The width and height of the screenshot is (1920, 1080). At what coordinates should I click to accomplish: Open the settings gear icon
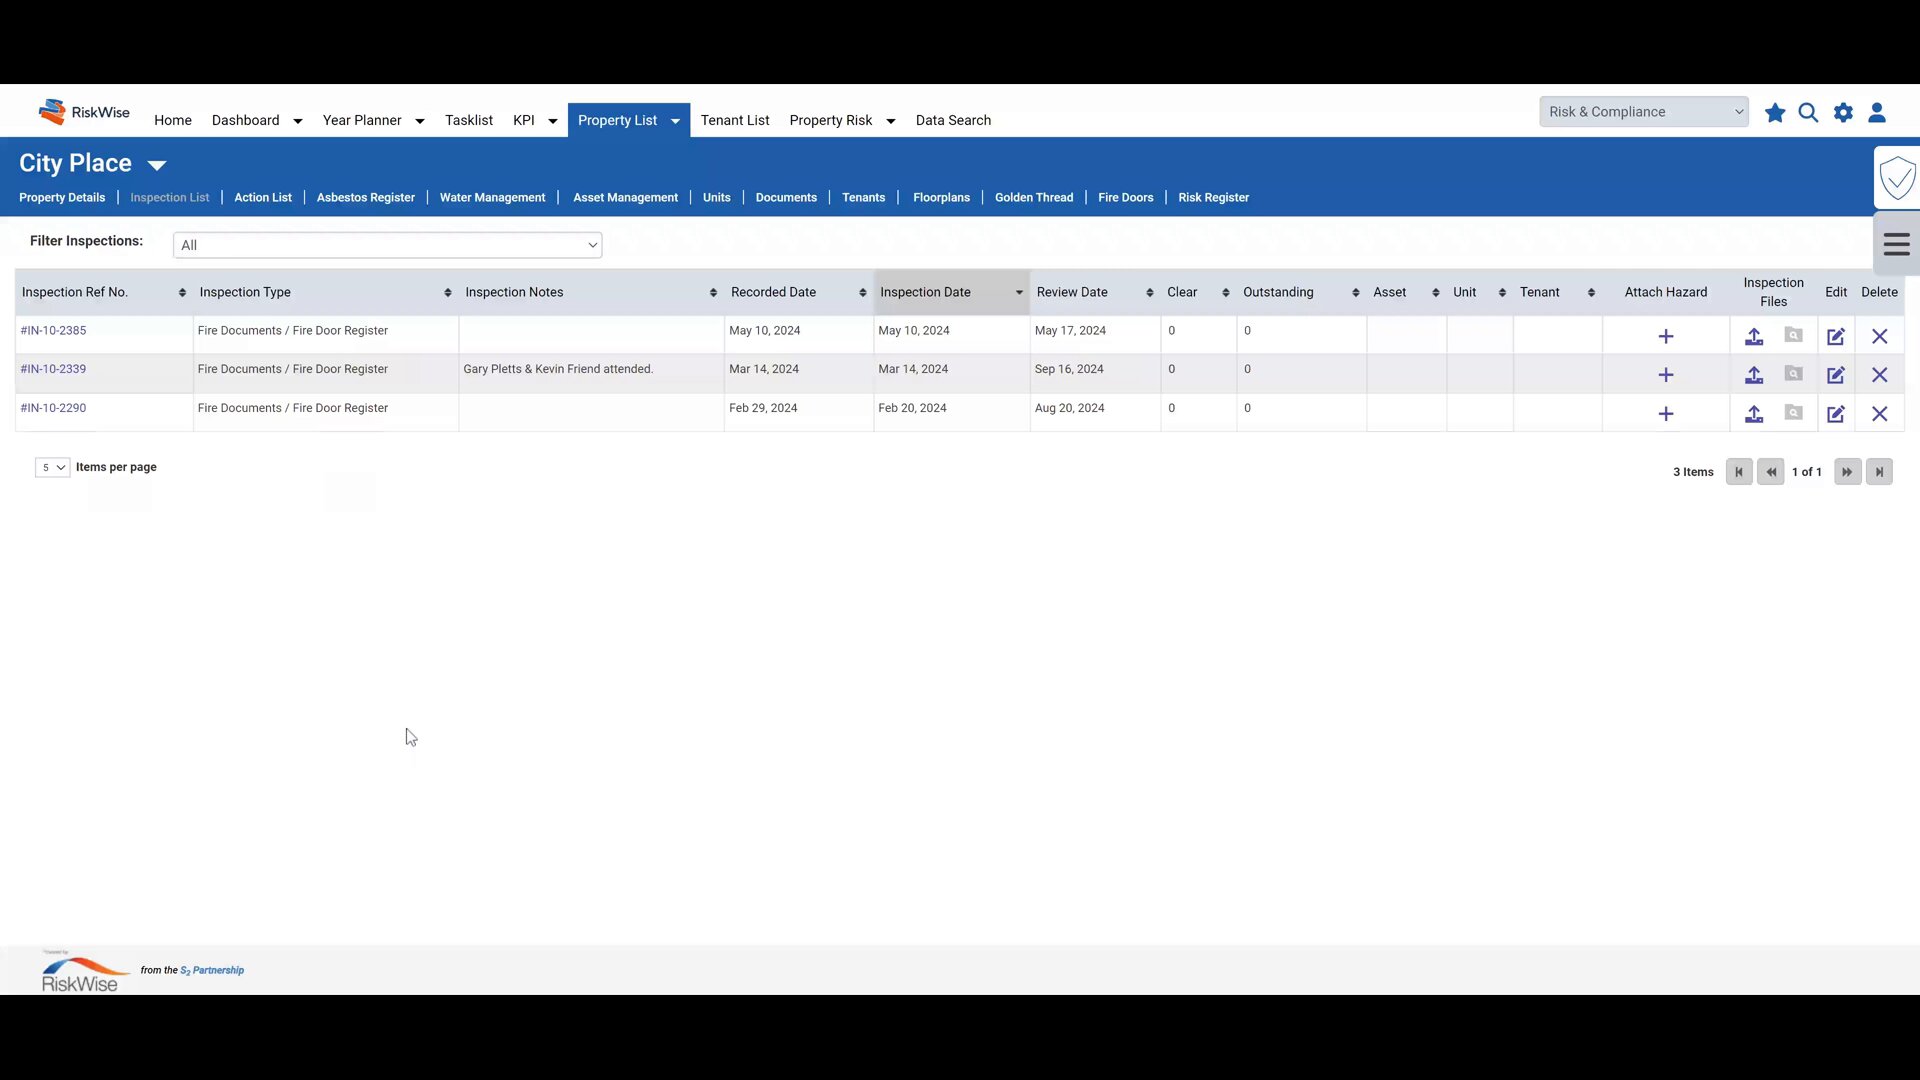point(1843,113)
